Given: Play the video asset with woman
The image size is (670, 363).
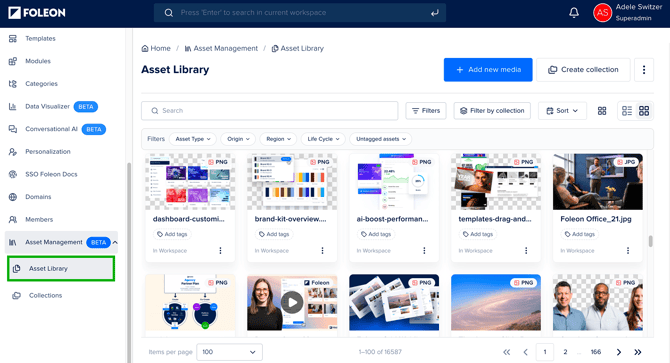Looking at the screenshot, I should click(292, 303).
